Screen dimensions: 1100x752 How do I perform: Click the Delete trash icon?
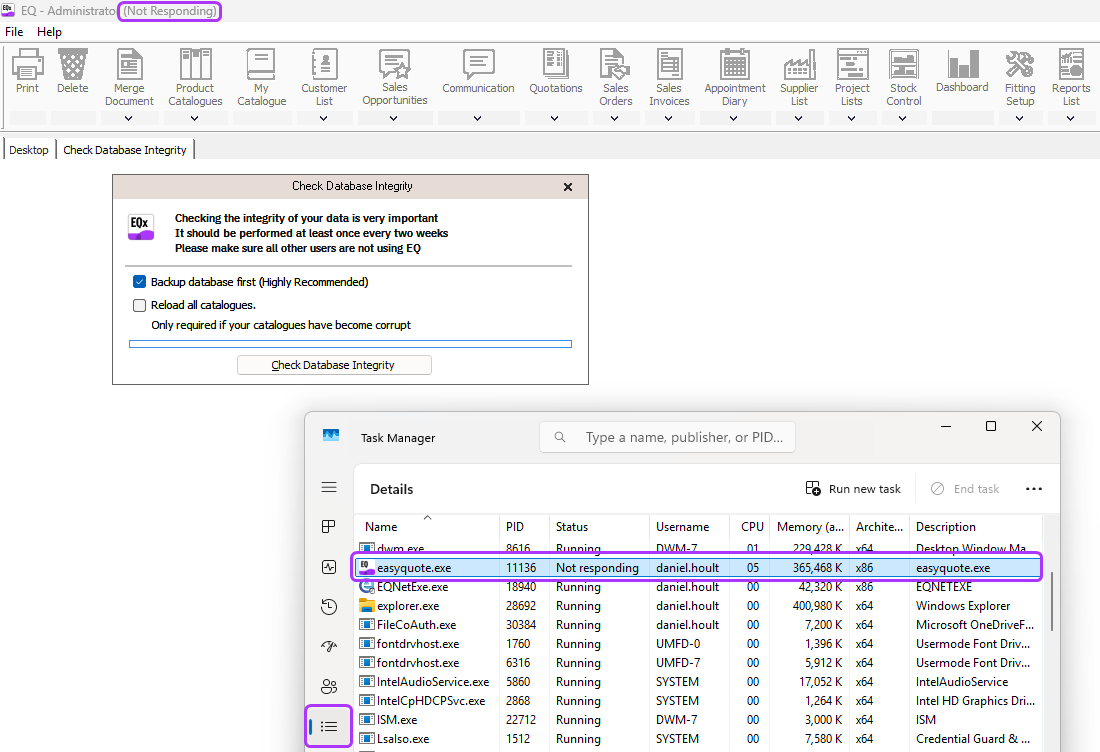[x=73, y=64]
